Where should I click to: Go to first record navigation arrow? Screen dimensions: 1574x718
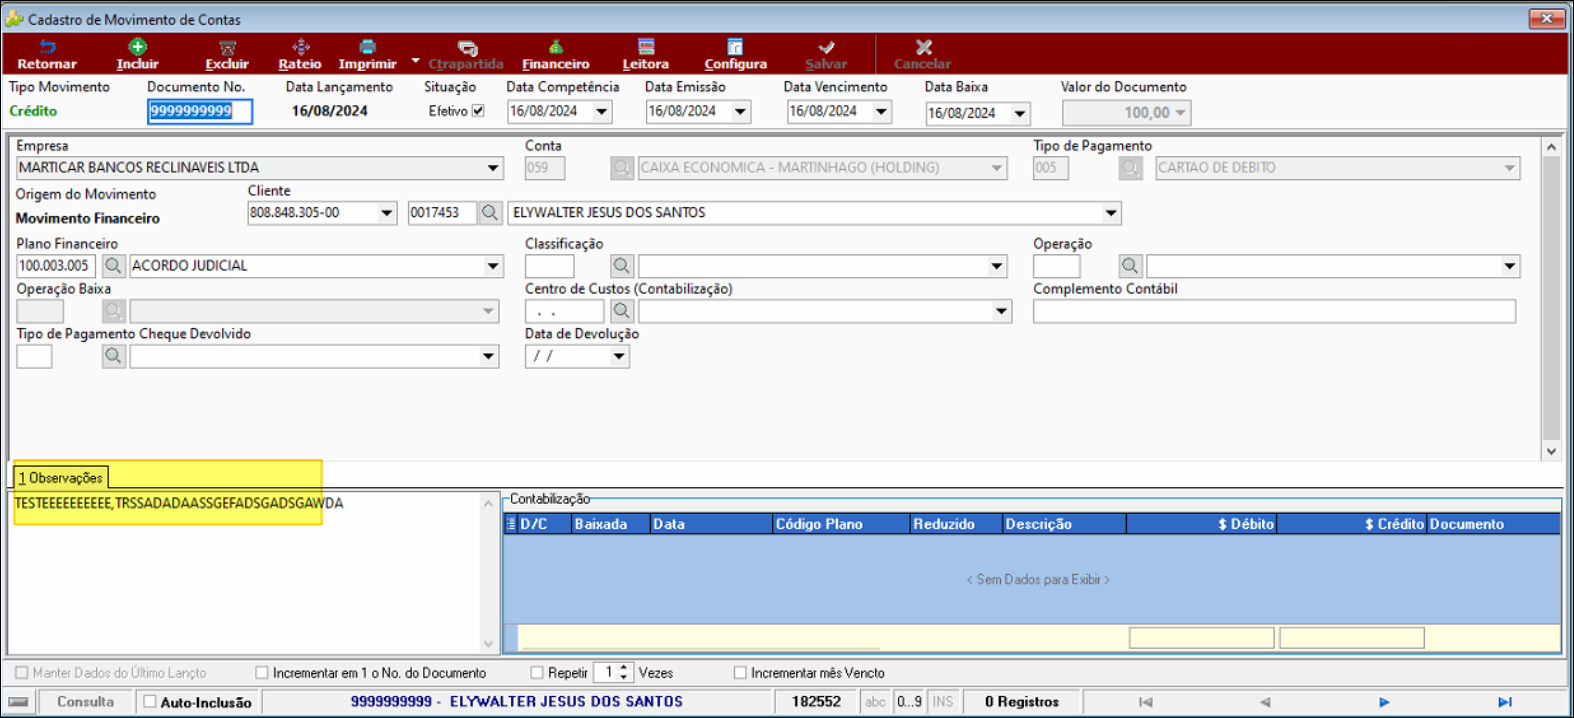point(1145,702)
